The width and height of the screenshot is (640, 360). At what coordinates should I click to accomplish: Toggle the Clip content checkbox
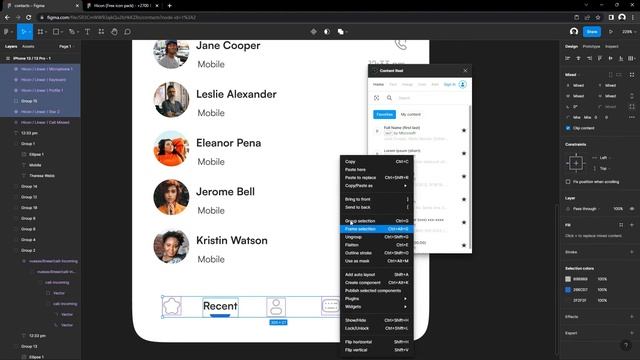pos(568,128)
